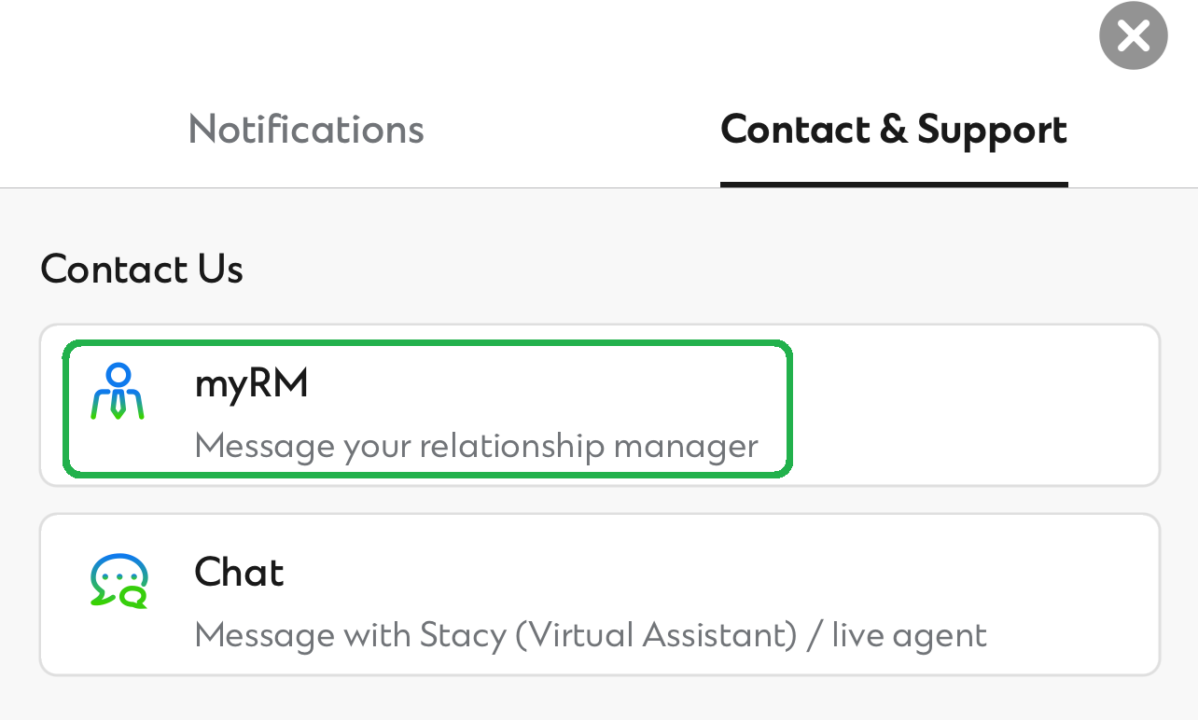Click the Chat speech bubbles icon
Screen dimensions: 1198x720
[x=119, y=581]
